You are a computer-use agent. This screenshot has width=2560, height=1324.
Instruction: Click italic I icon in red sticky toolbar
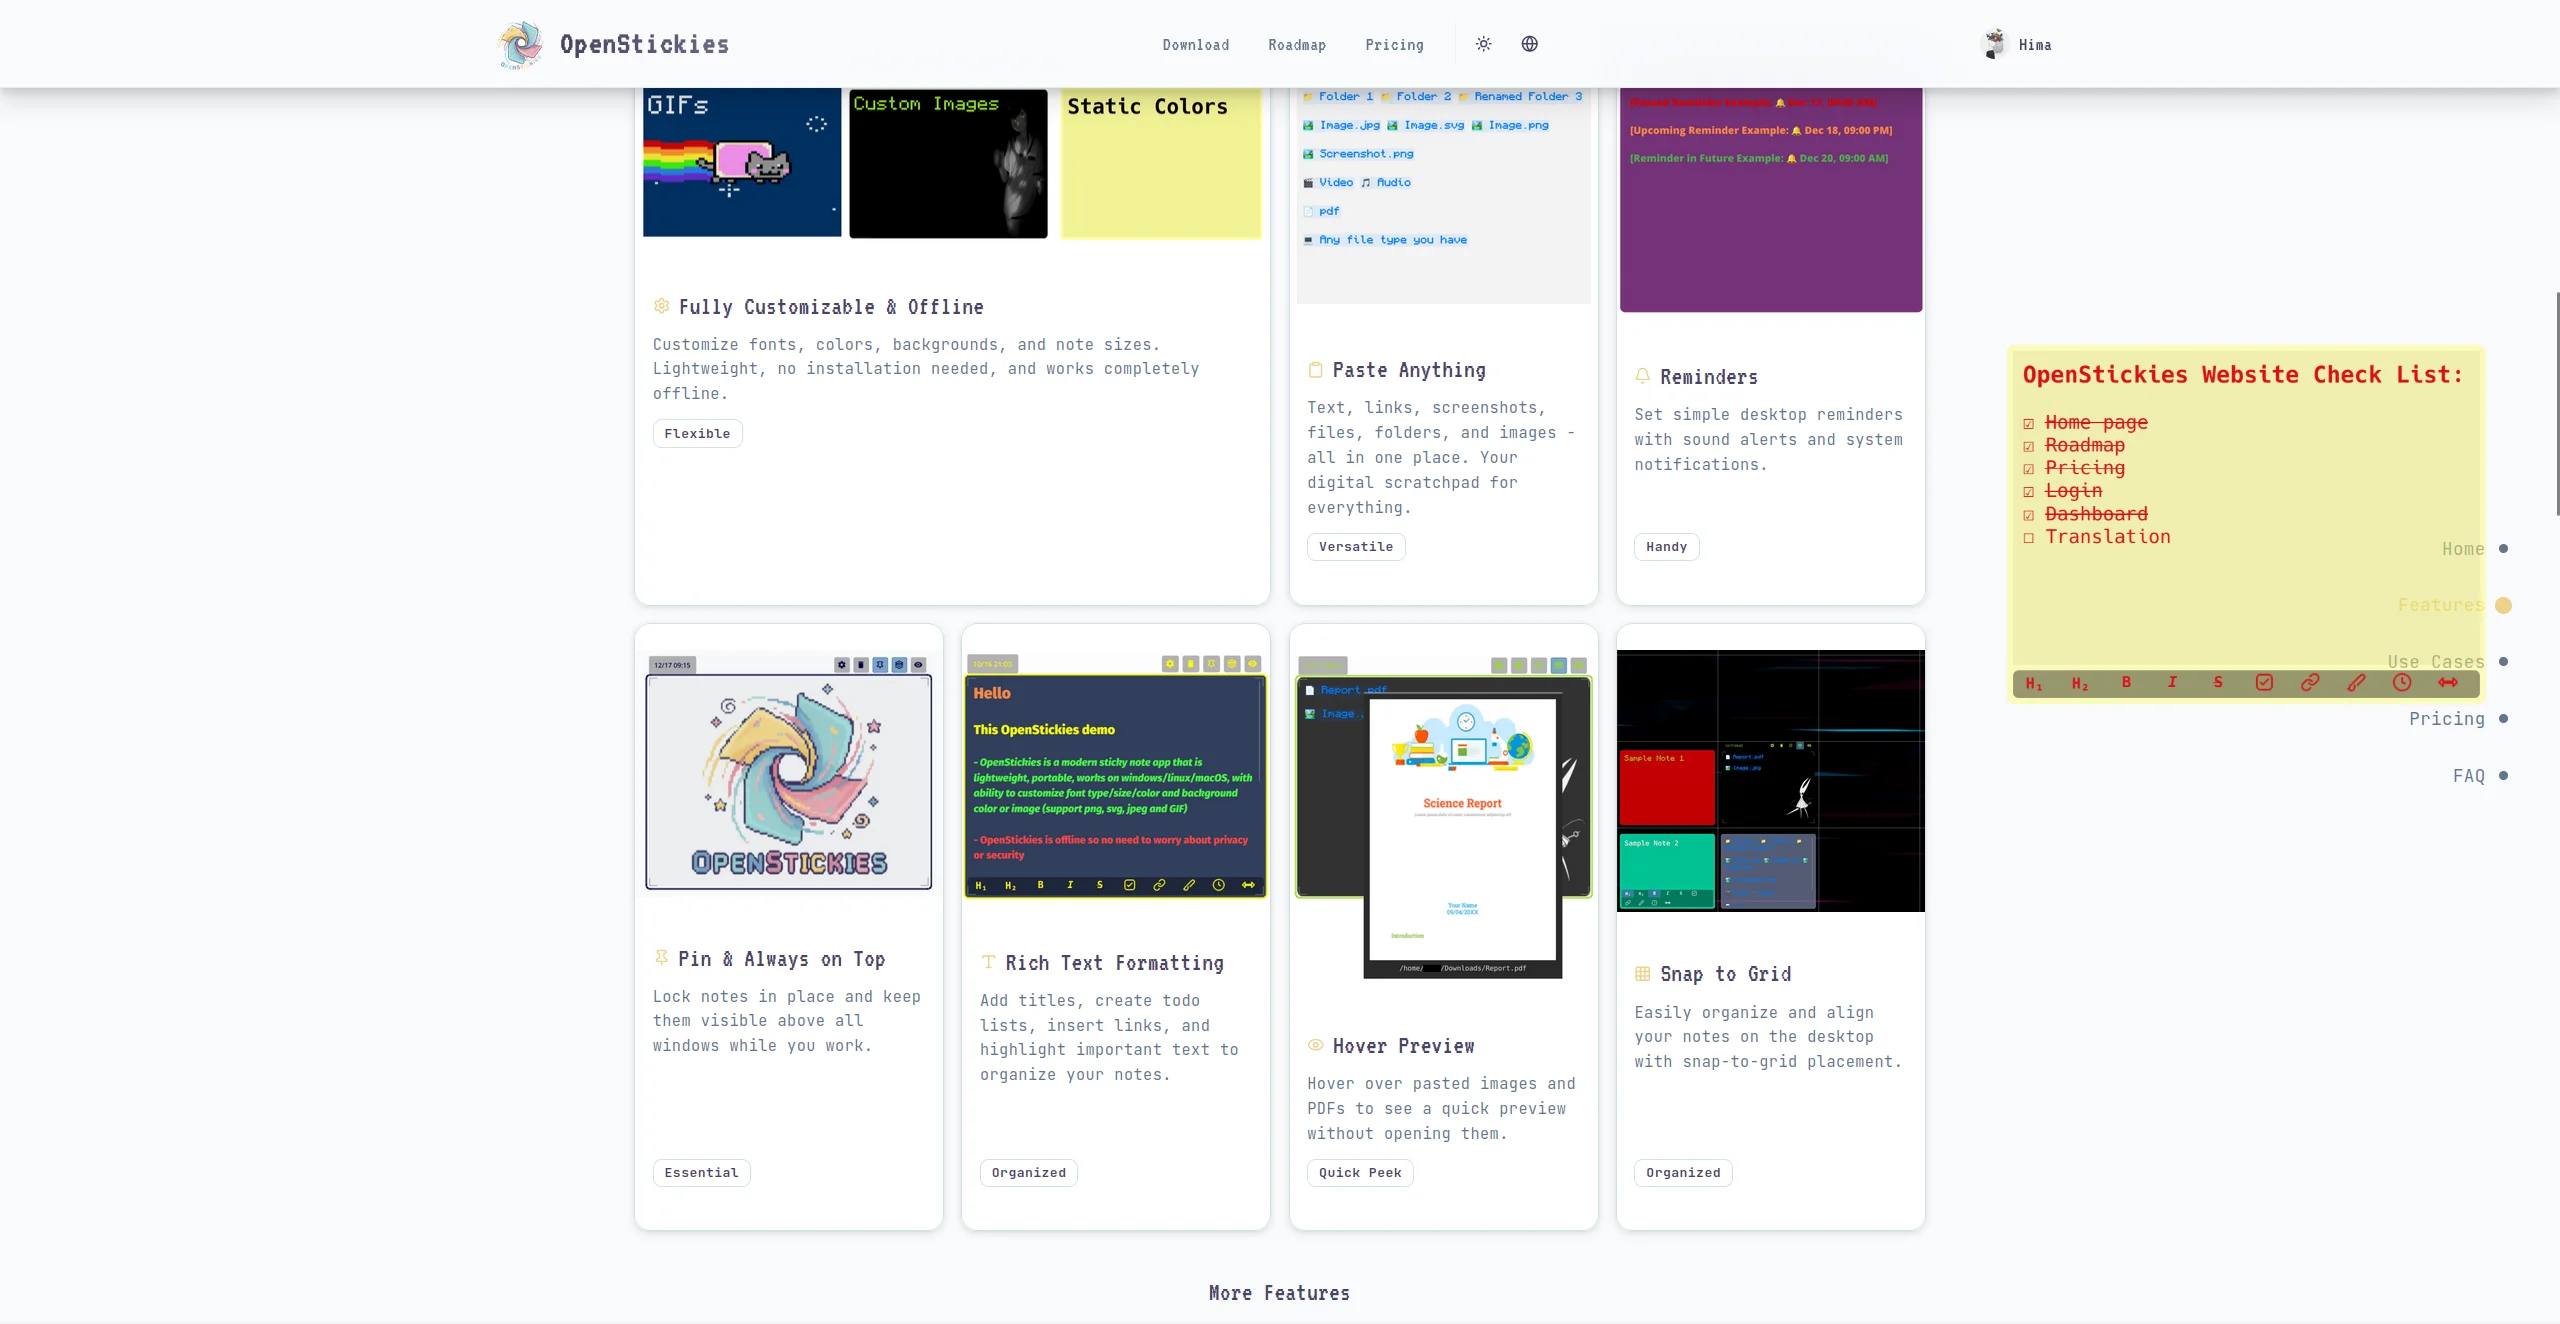(x=2172, y=682)
